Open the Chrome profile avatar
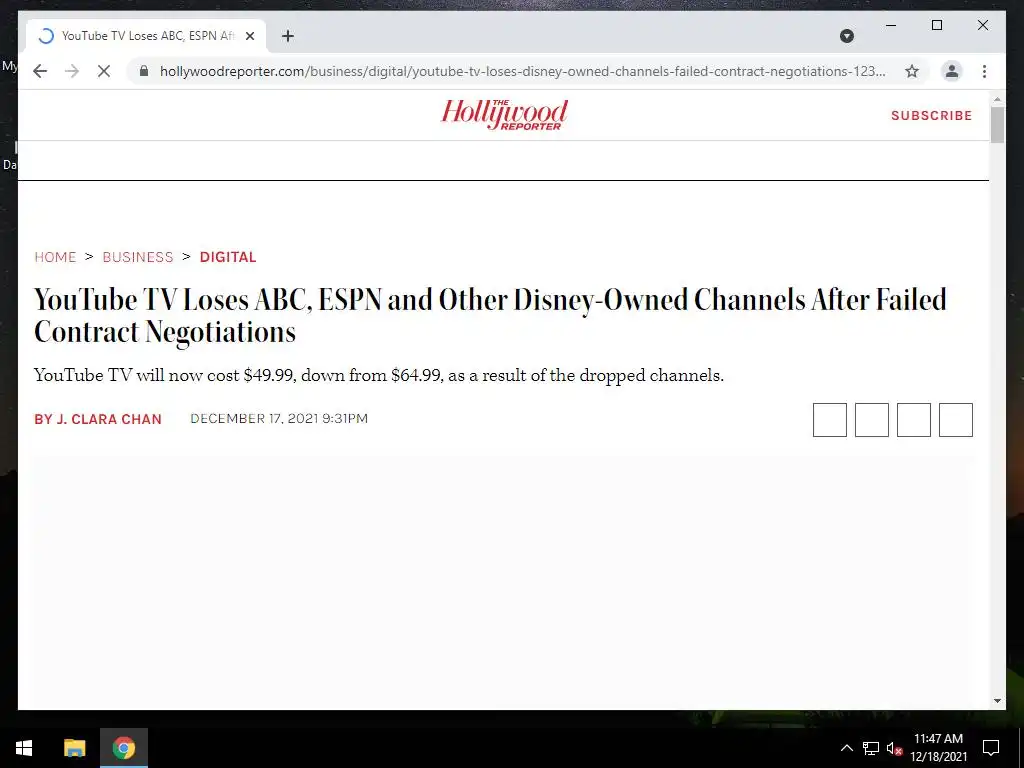Viewport: 1024px width, 768px height. [952, 71]
